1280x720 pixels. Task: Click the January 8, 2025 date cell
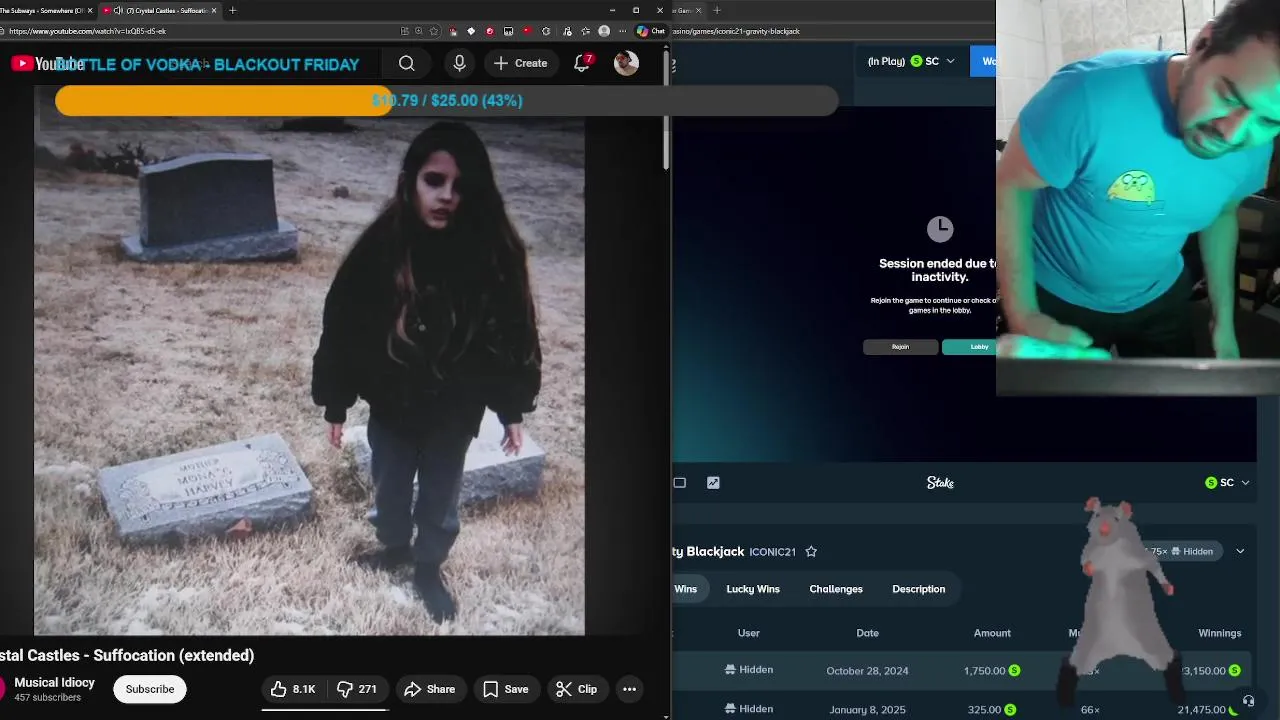pyautogui.click(x=867, y=710)
